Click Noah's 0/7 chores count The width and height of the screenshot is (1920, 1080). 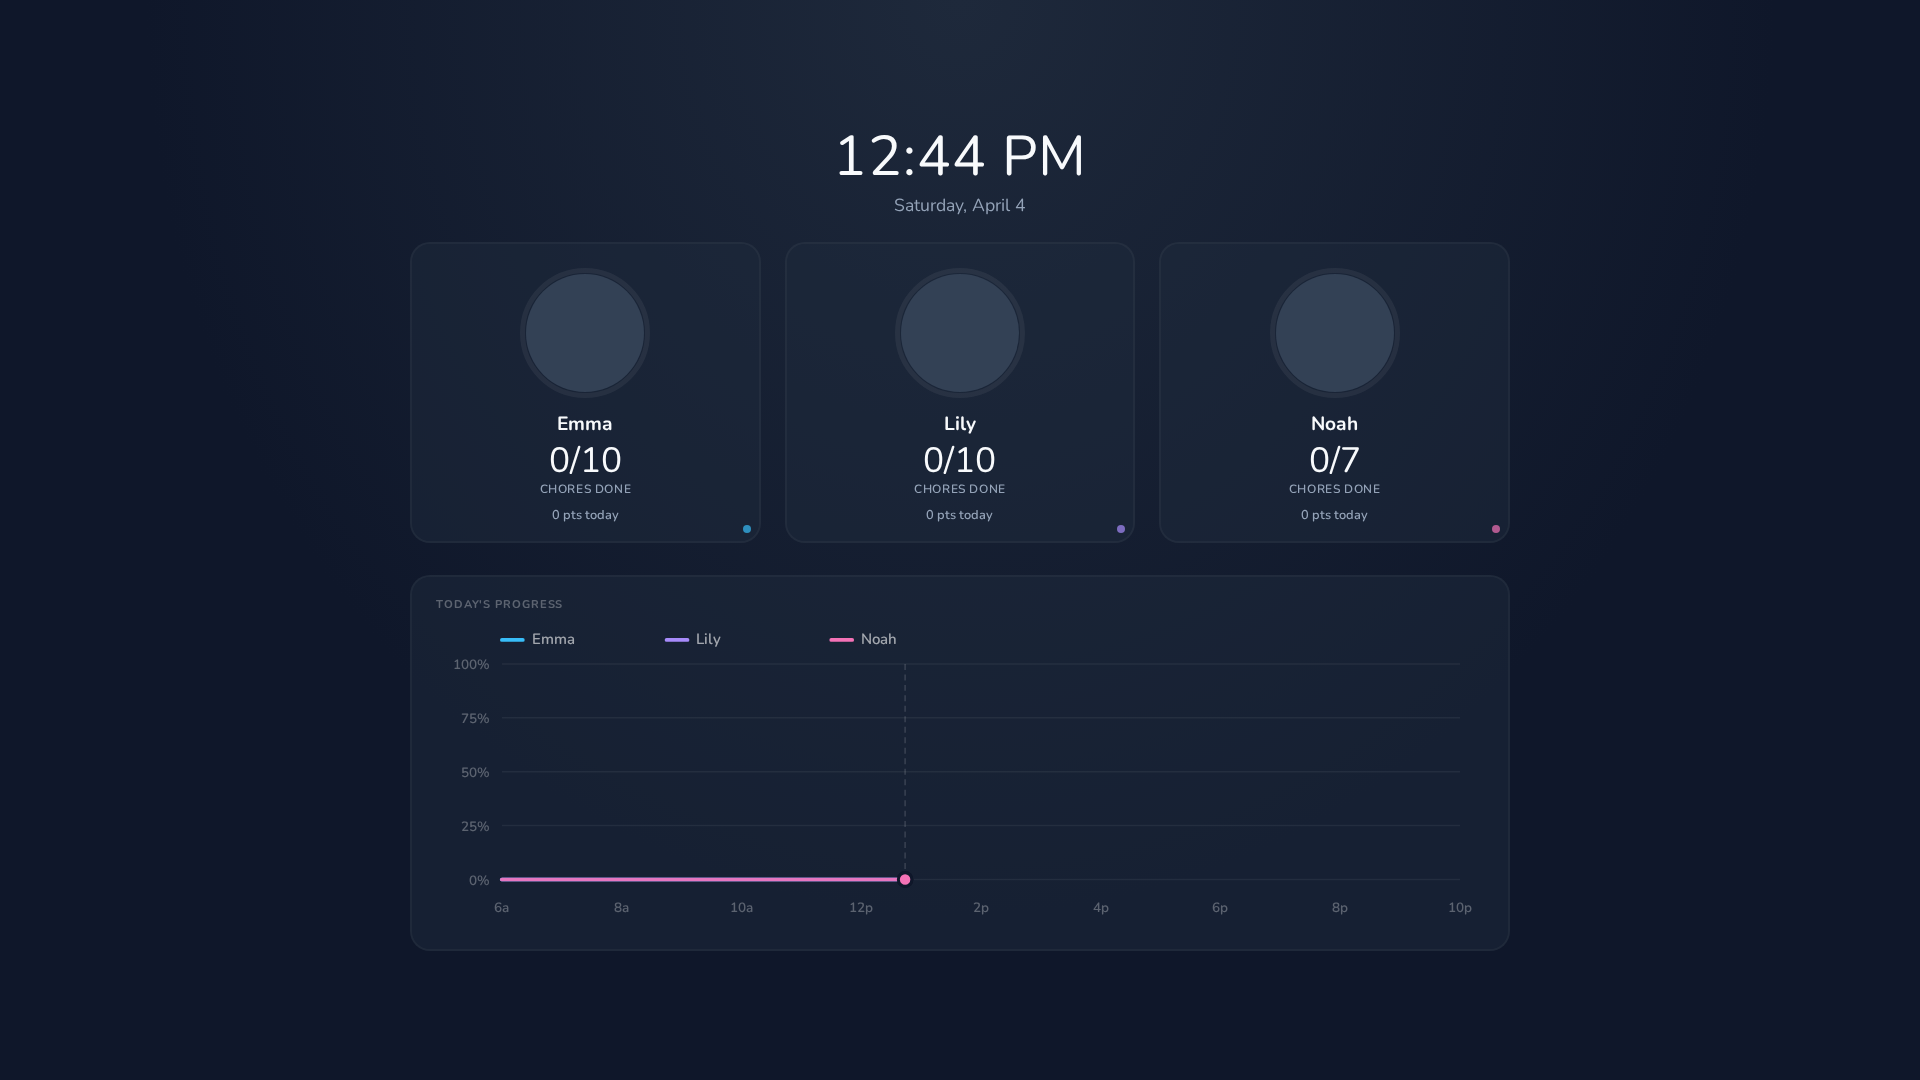[1335, 460]
